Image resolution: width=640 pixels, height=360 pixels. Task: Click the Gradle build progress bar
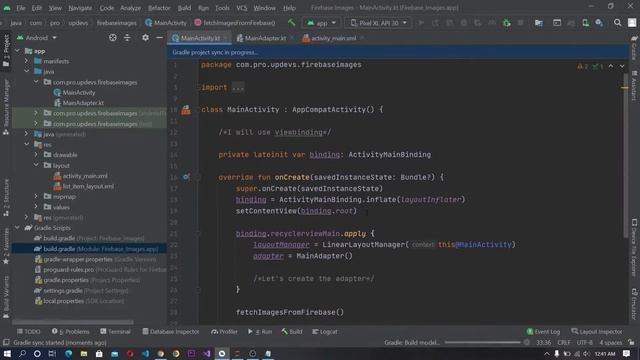483,342
